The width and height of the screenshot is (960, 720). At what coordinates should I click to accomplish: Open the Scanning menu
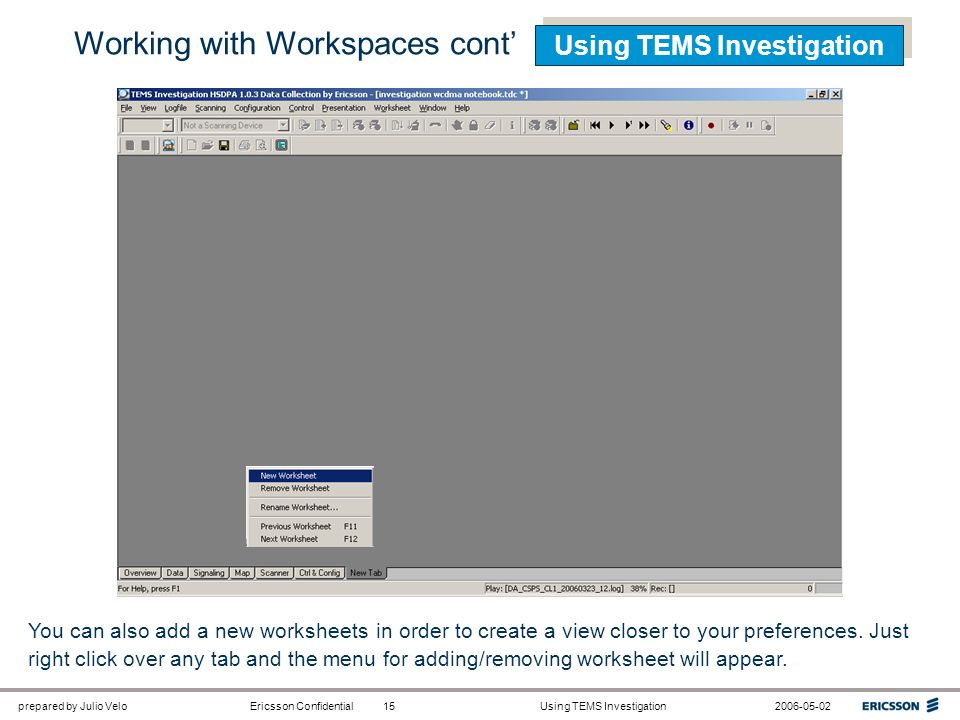210,108
